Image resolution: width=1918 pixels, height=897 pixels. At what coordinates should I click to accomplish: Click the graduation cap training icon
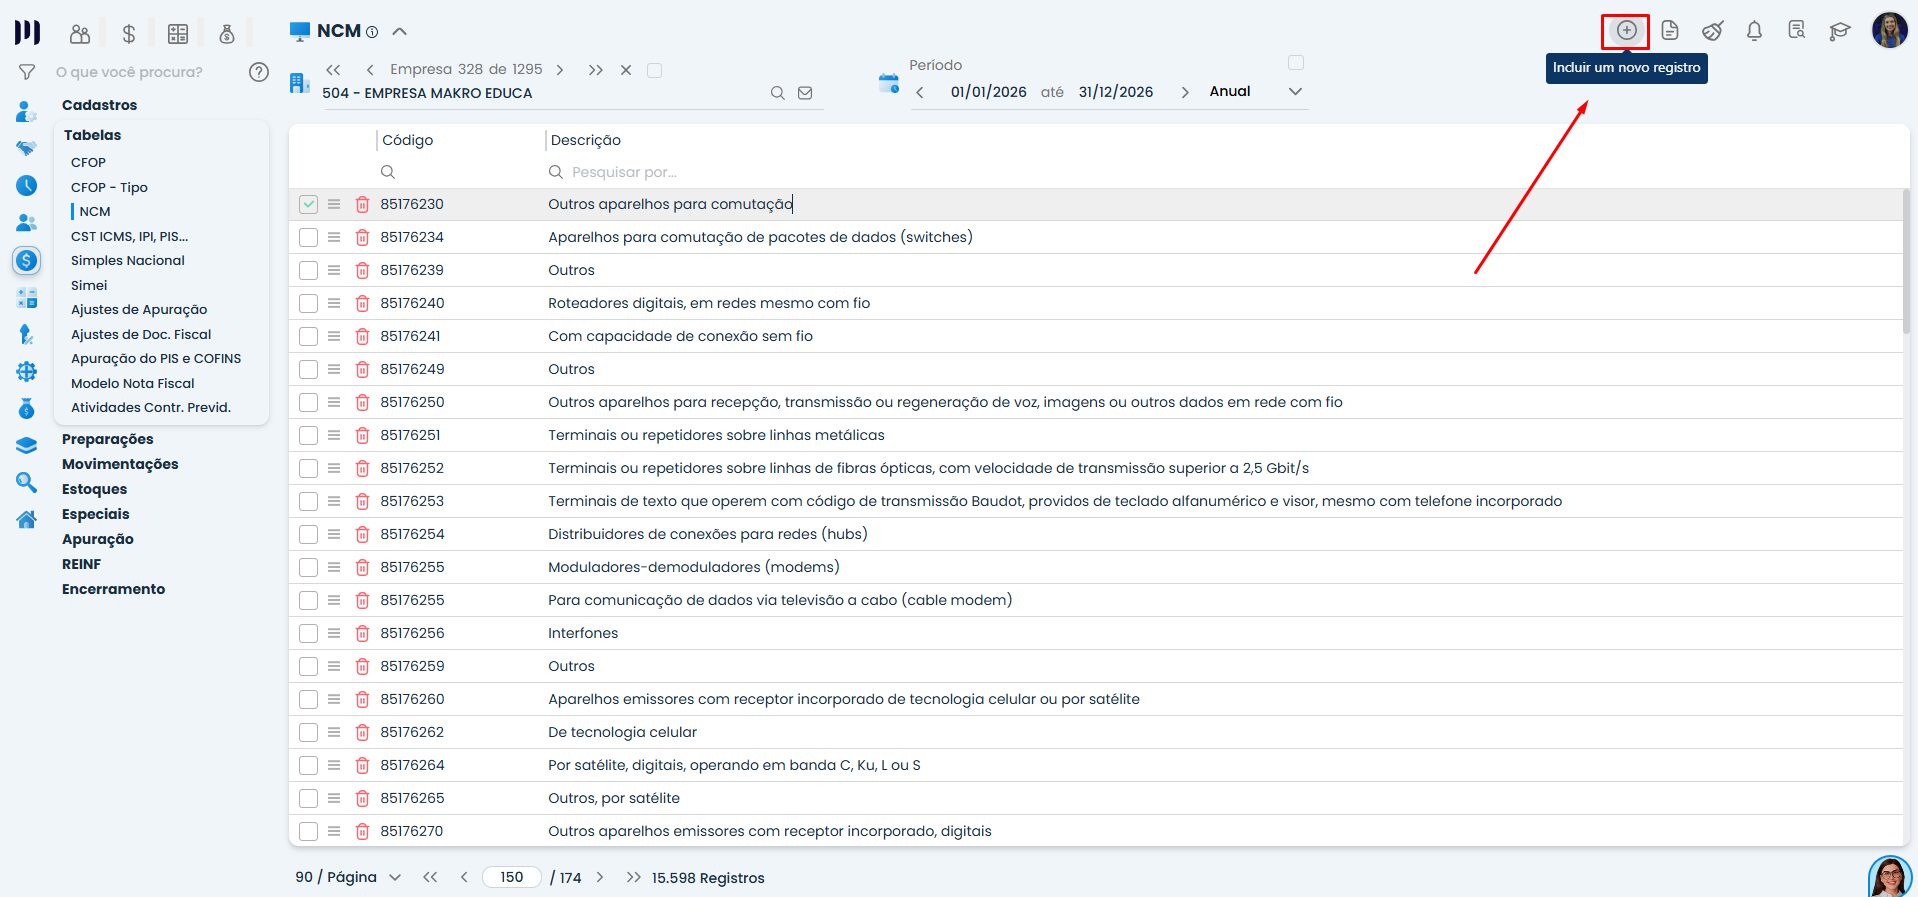pyautogui.click(x=1839, y=31)
